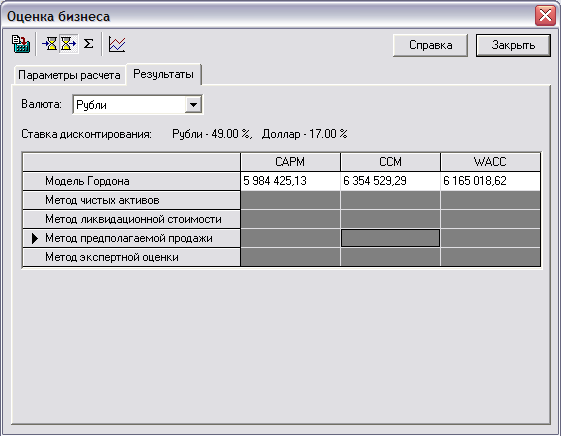Click the Закрыть button
Image resolution: width=561 pixels, height=436 pixels.
[x=513, y=45]
